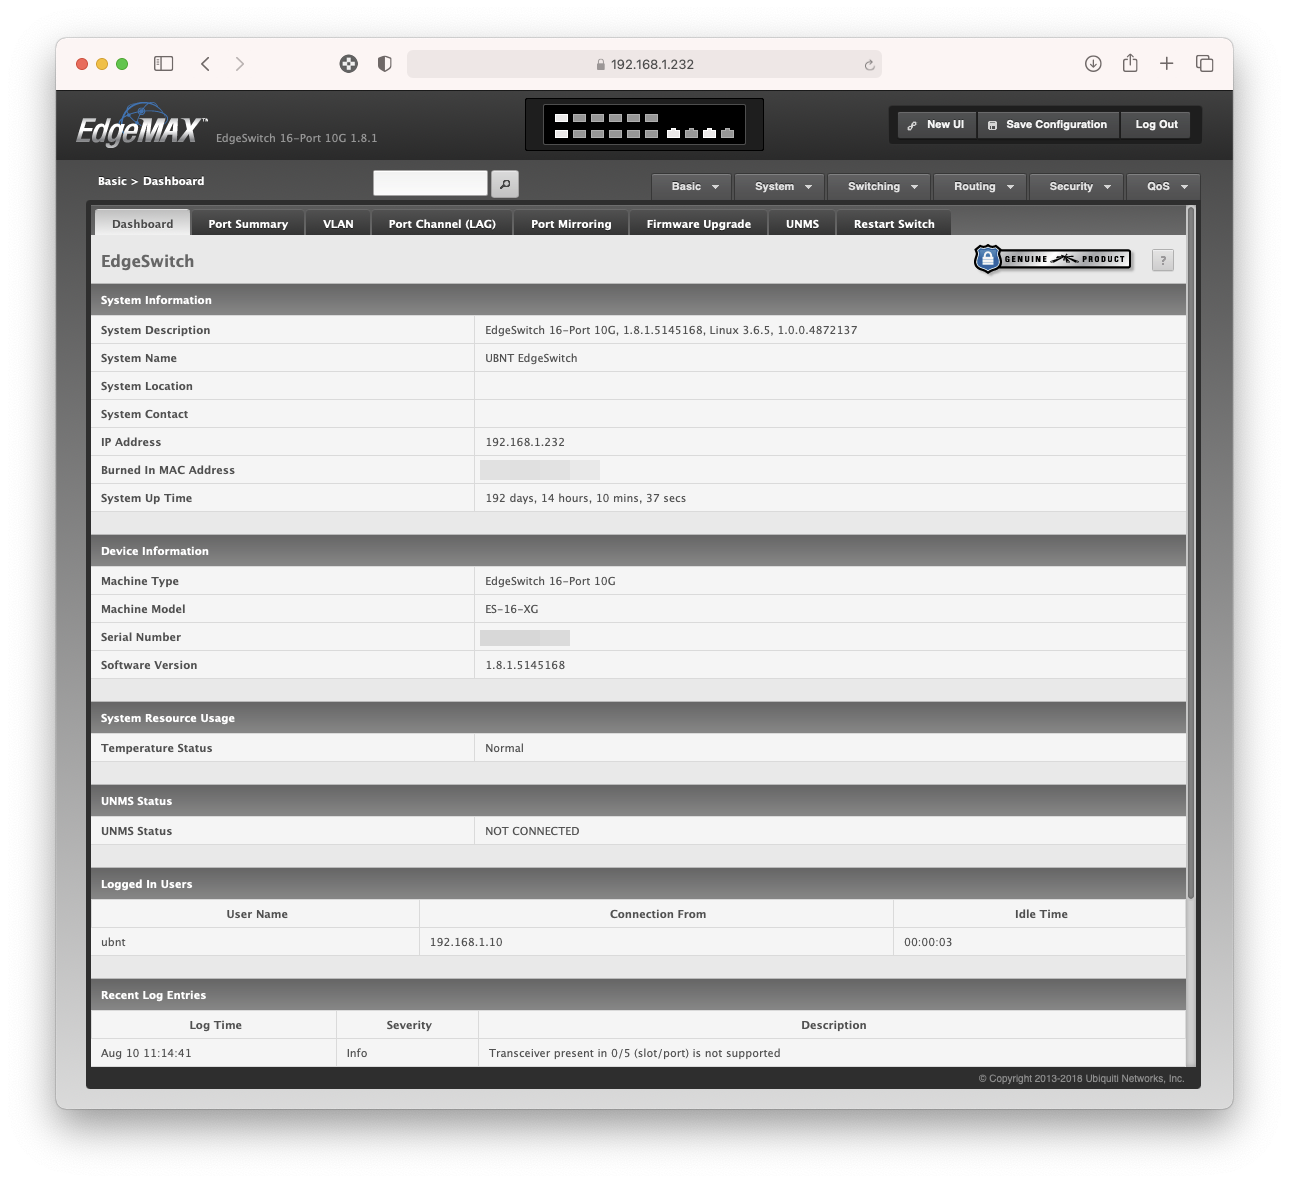1289x1183 pixels.
Task: Click the Severity column header
Action: pos(409,1025)
